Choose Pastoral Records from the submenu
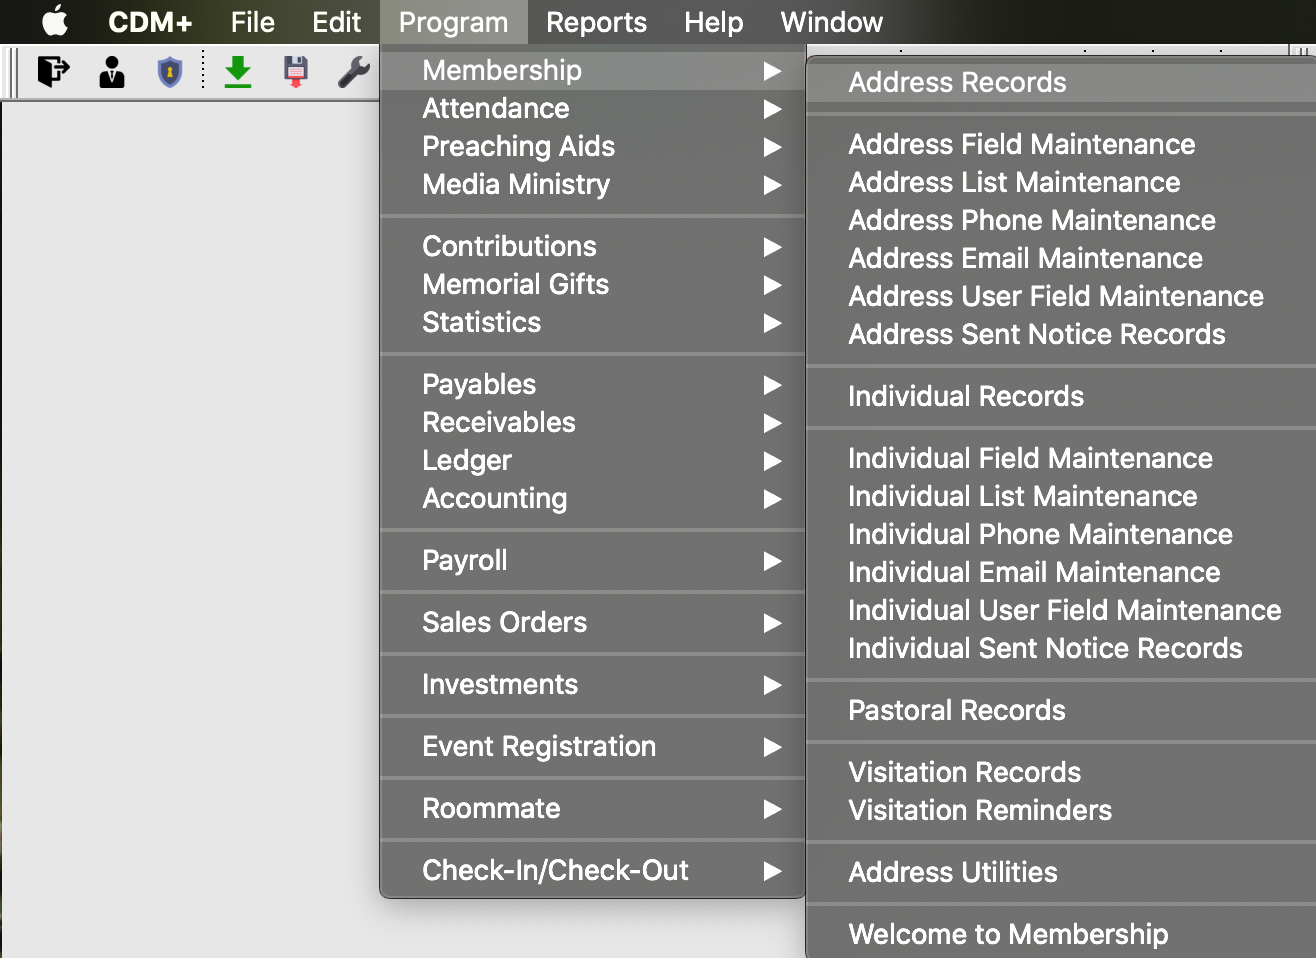Screen dimensions: 1316x958 tap(956, 710)
